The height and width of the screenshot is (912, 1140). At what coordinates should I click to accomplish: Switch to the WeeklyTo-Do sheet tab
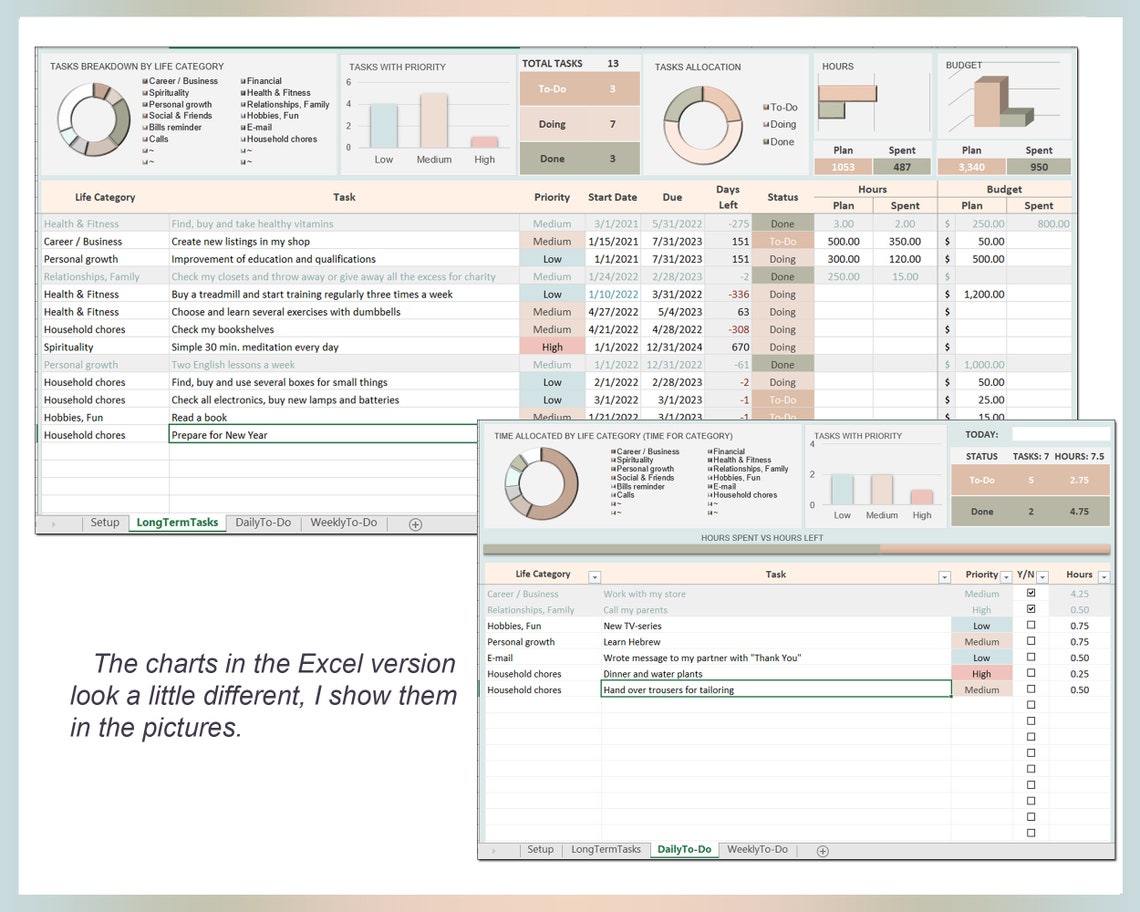coord(343,523)
